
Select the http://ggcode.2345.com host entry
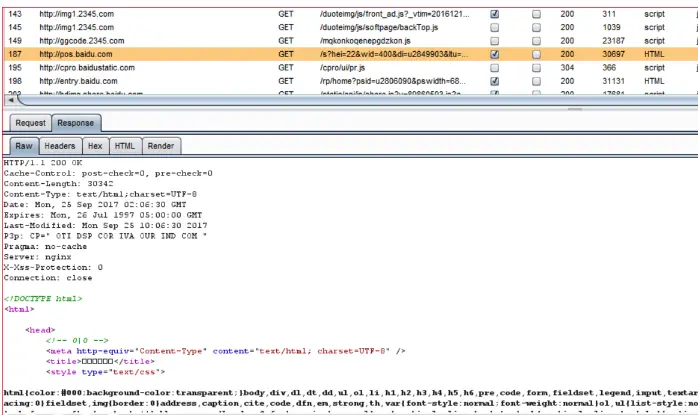coord(82,41)
